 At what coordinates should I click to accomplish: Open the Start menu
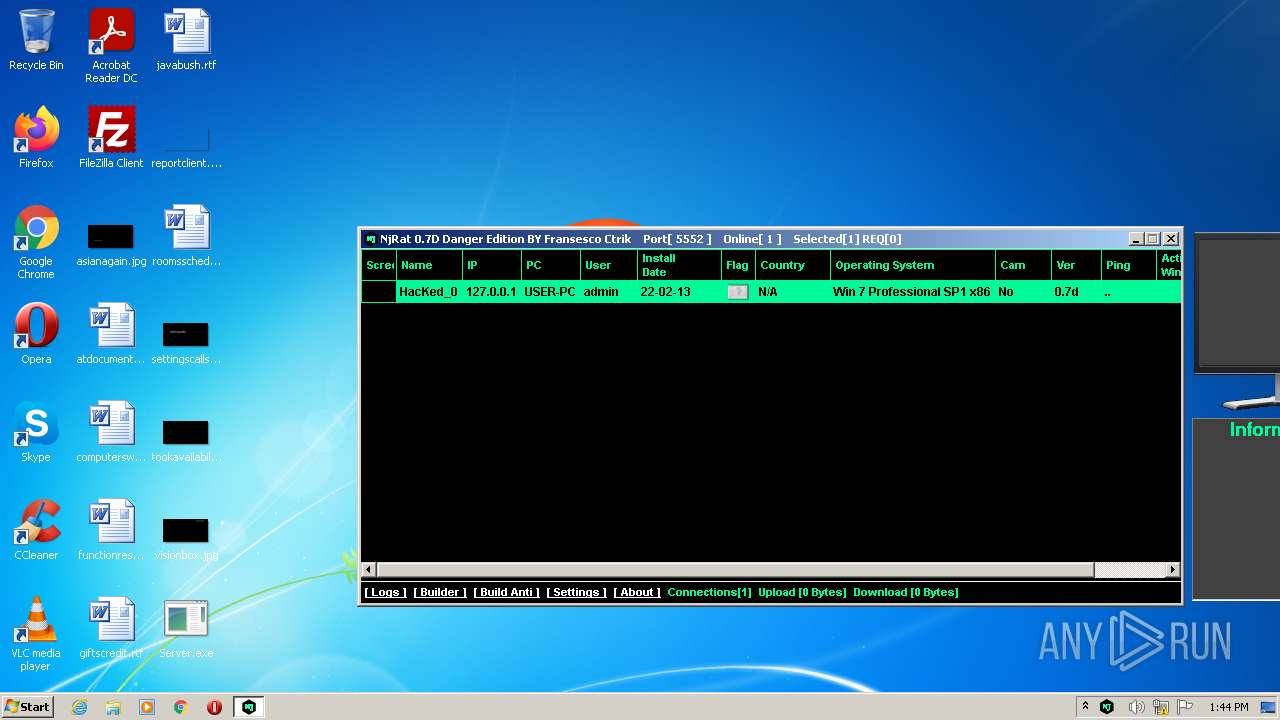point(27,707)
